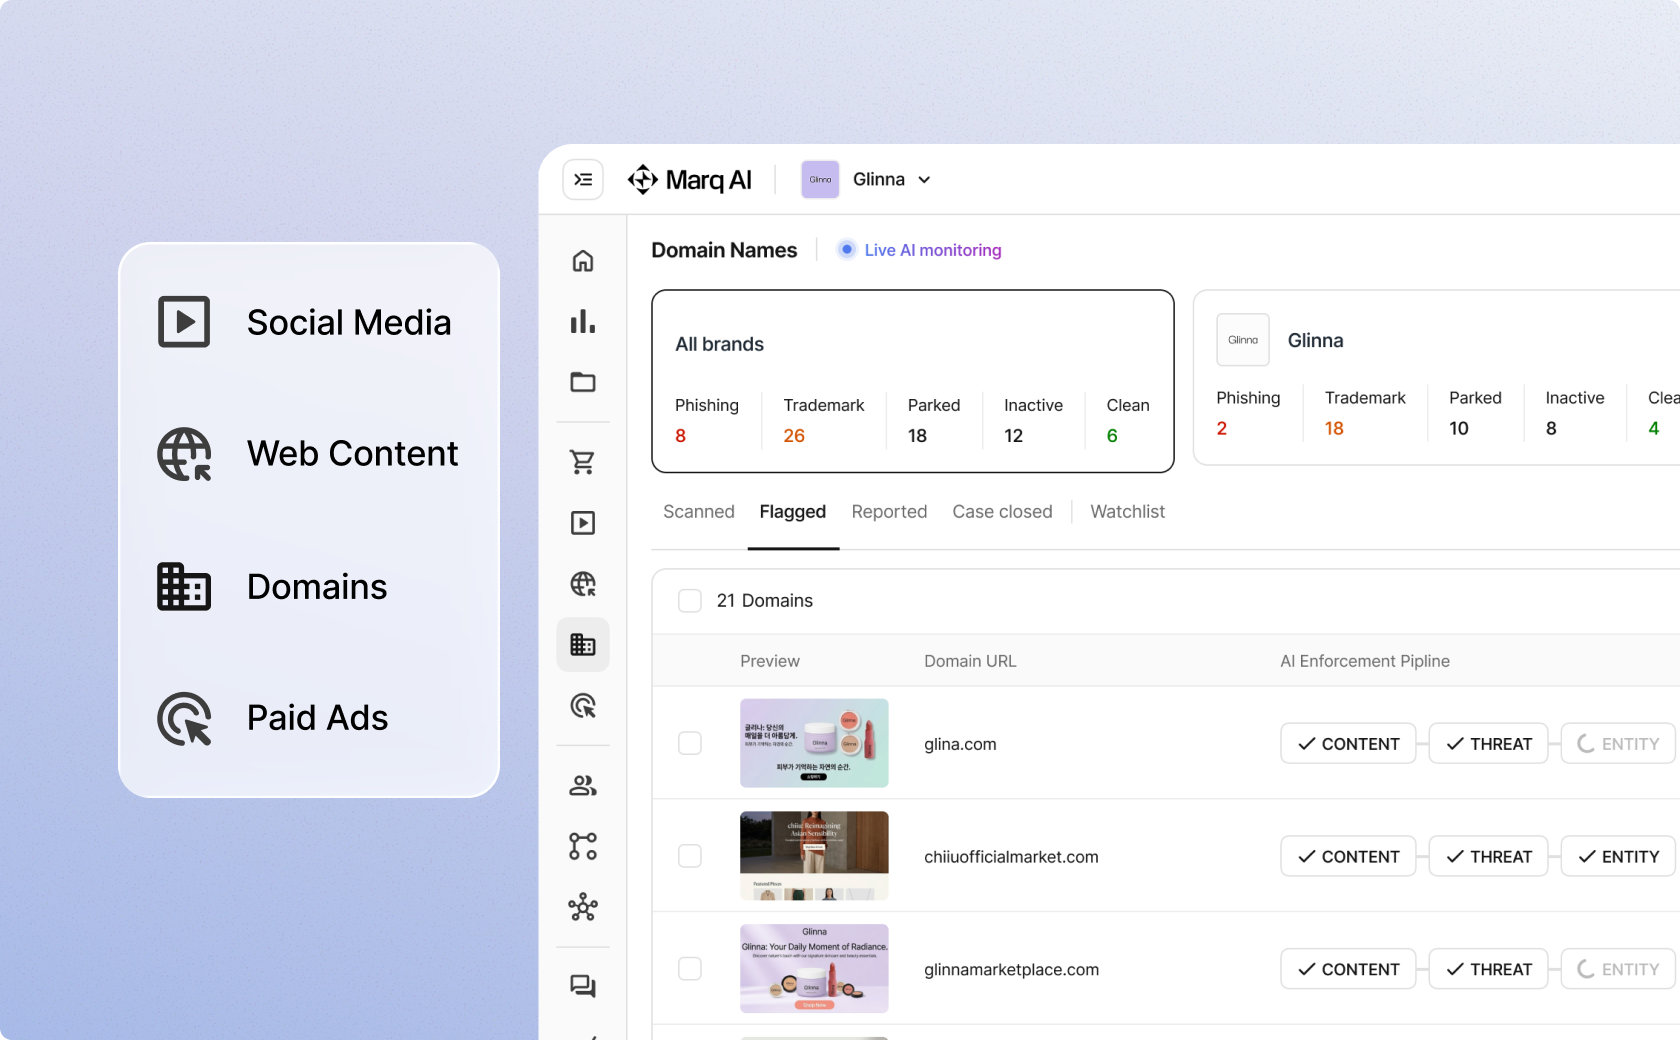Screen dimensions: 1680x1040
Task: Click the Glinna card Trademark count 18
Action: tap(1334, 428)
